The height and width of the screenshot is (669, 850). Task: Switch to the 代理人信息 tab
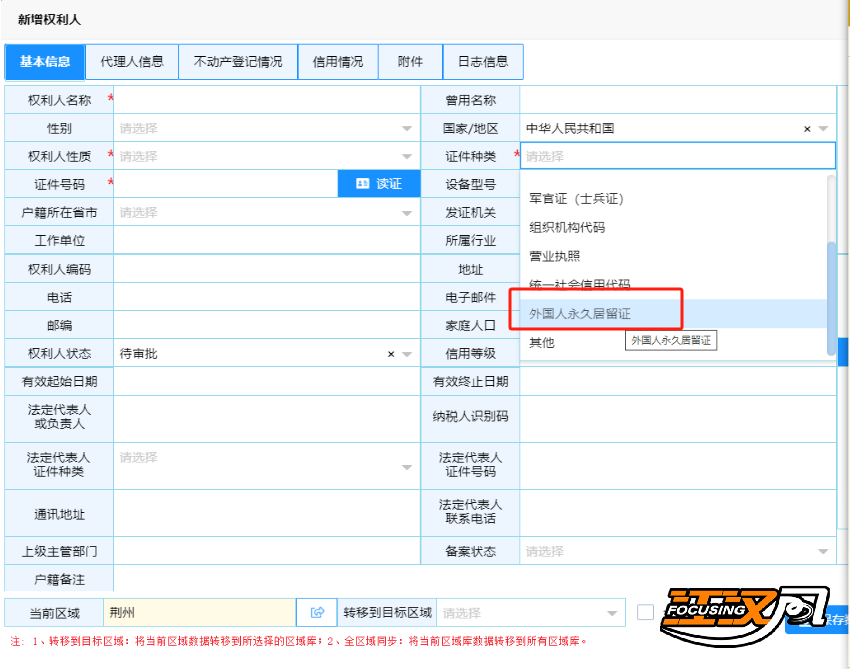[132, 62]
